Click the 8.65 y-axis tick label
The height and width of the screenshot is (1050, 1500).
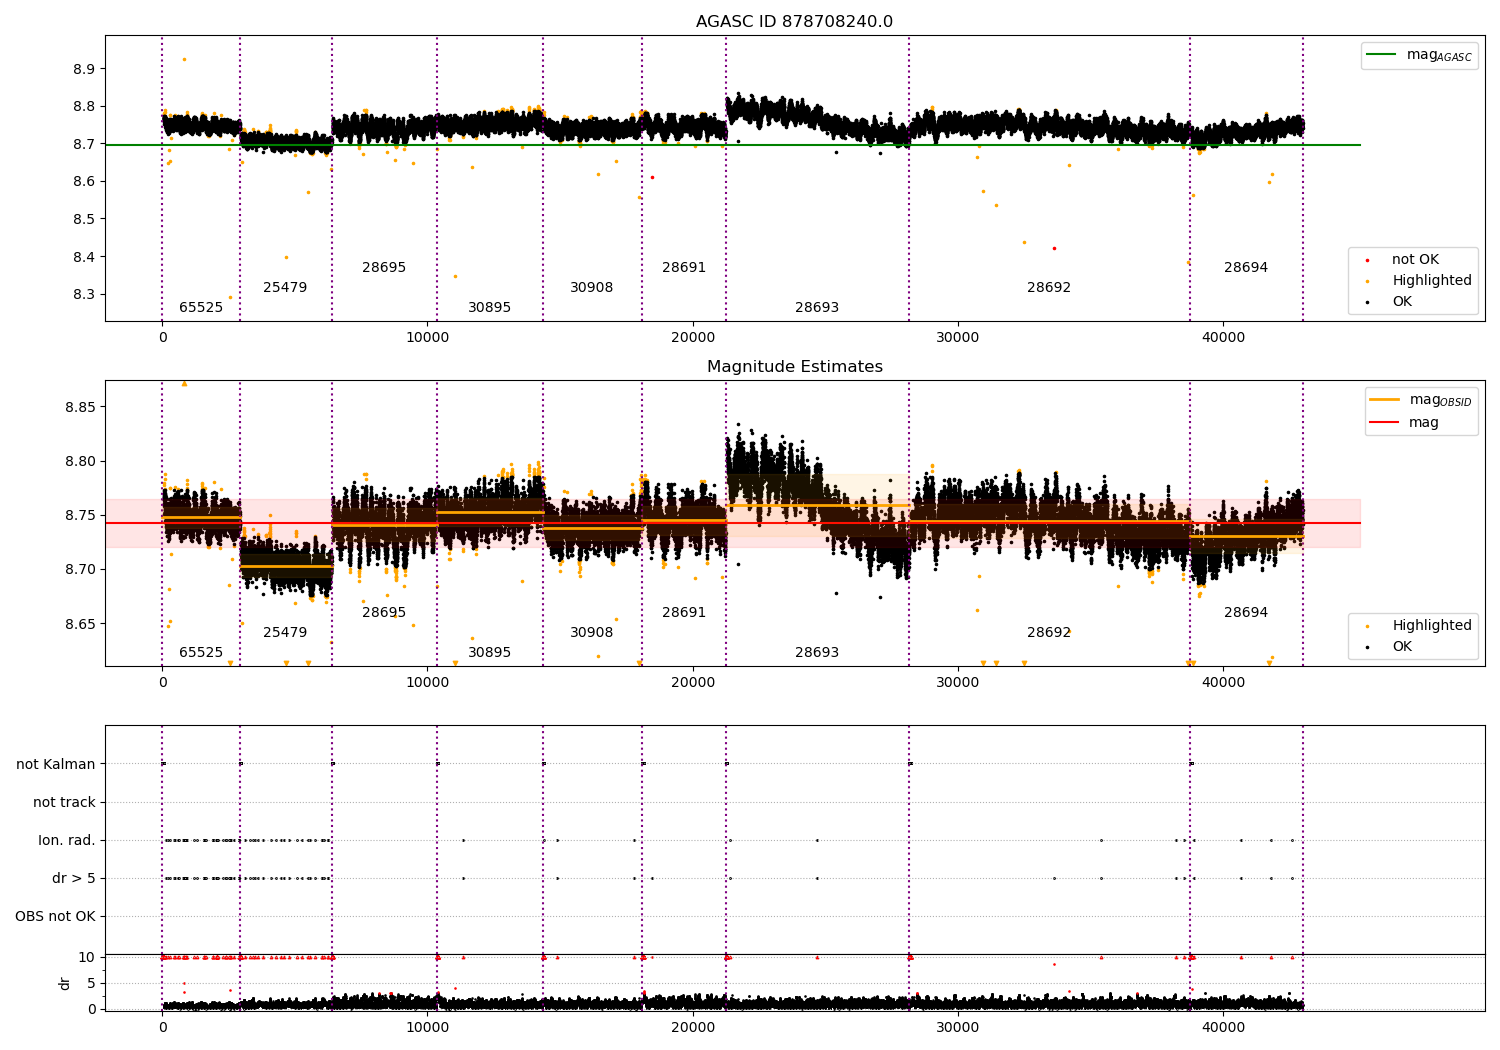point(81,625)
